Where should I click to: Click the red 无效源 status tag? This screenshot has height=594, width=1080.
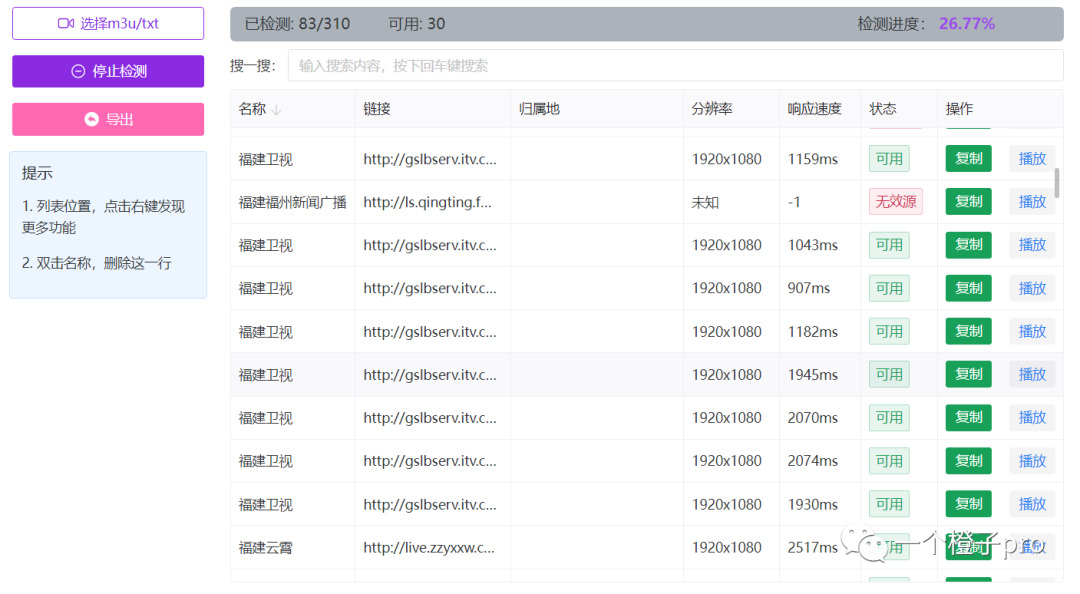pos(895,202)
